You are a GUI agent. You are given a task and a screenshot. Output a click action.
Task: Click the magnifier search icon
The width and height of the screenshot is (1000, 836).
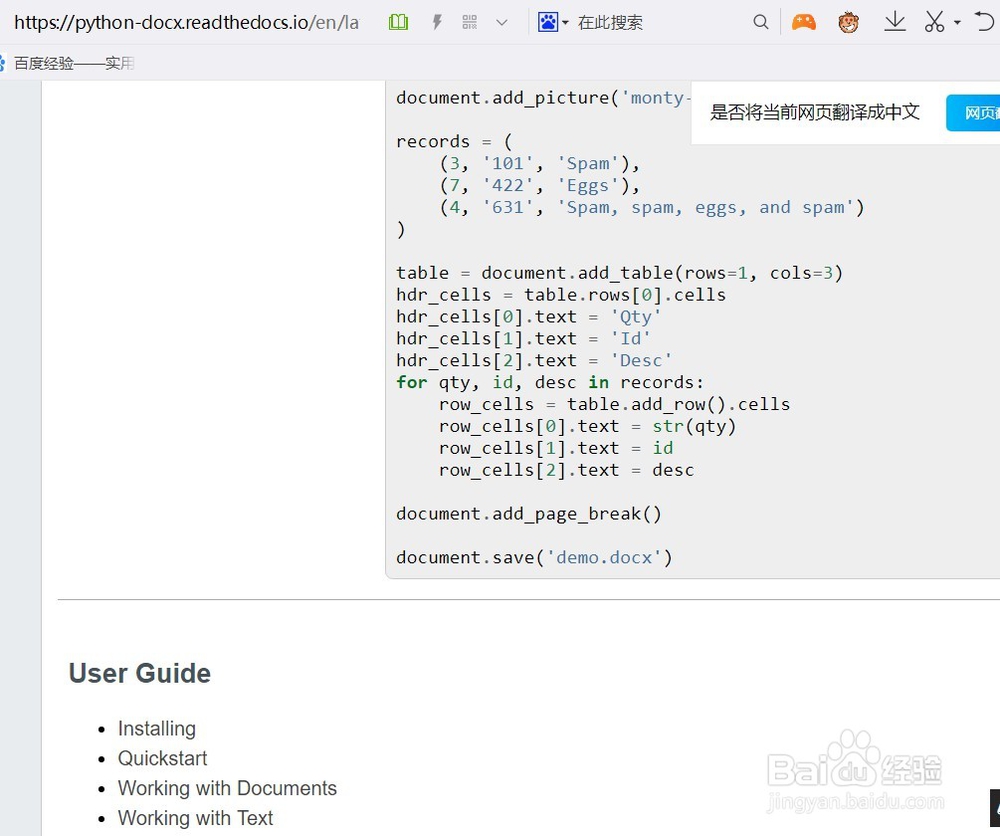coord(760,21)
